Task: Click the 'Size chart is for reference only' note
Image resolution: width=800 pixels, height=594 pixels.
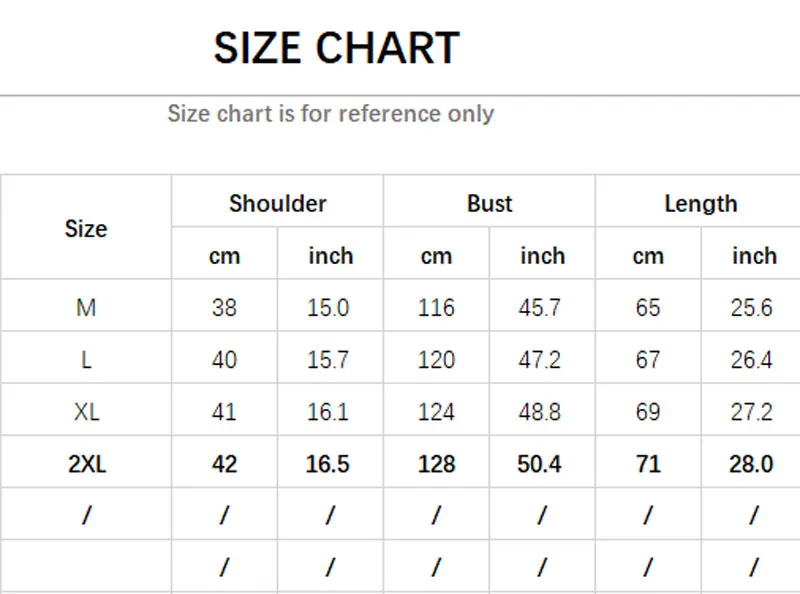Action: pos(330,113)
